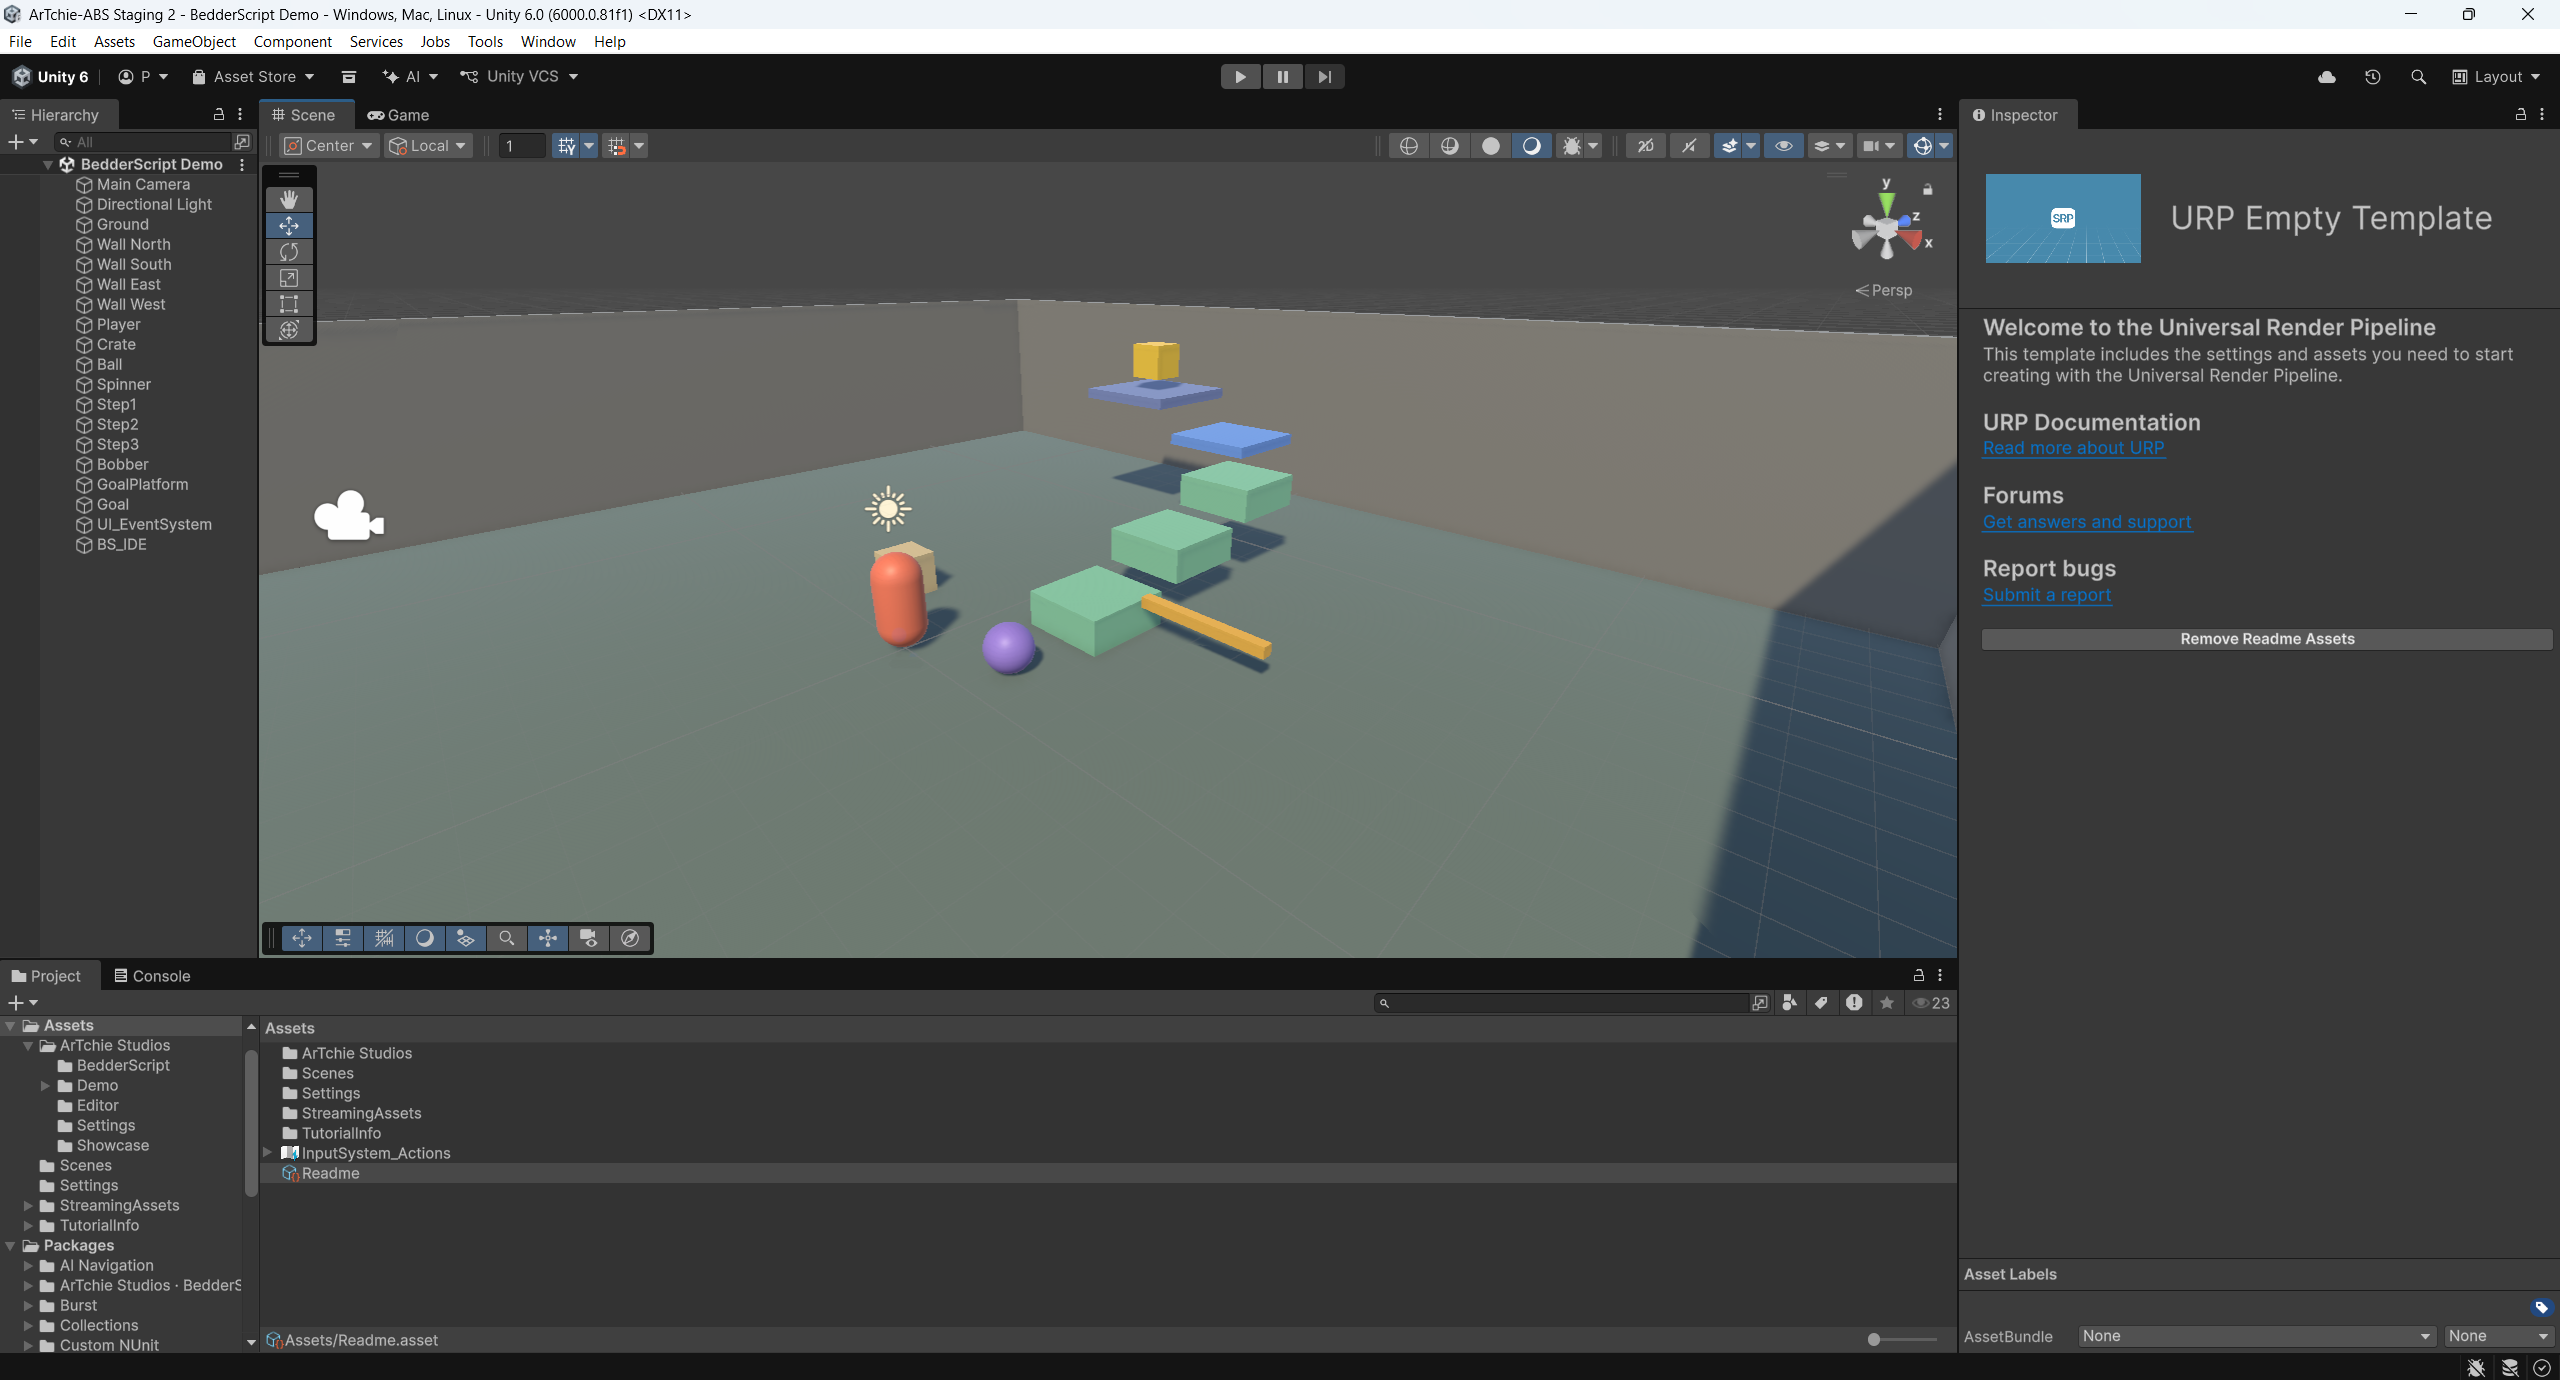
Task: Select the Move tool in scene tools
Action: click(289, 226)
